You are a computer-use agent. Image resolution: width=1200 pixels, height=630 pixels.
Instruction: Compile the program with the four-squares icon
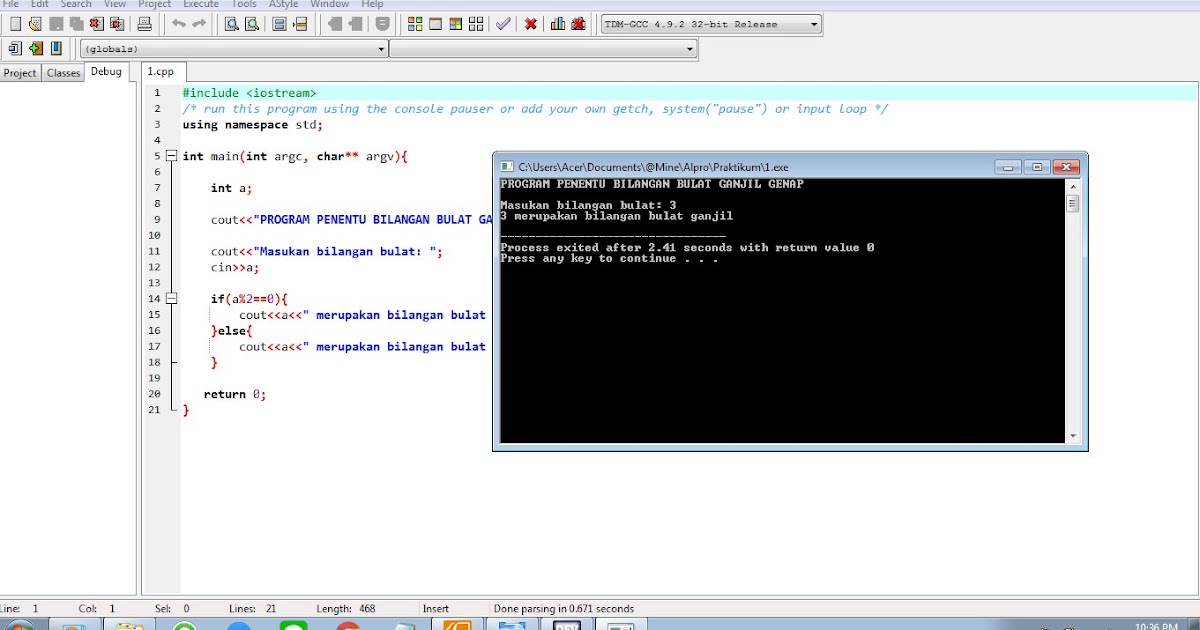(415, 24)
